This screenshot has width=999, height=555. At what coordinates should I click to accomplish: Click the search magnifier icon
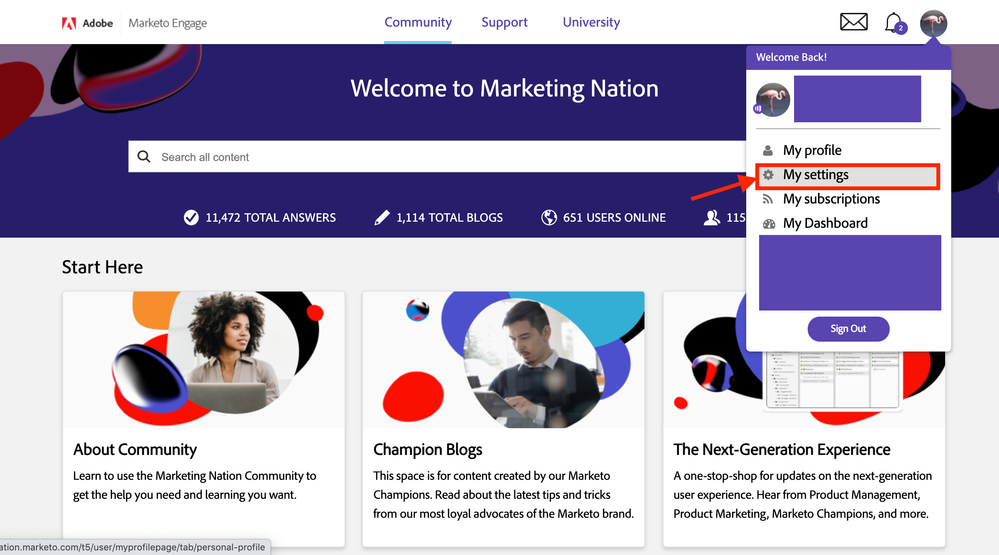point(144,156)
